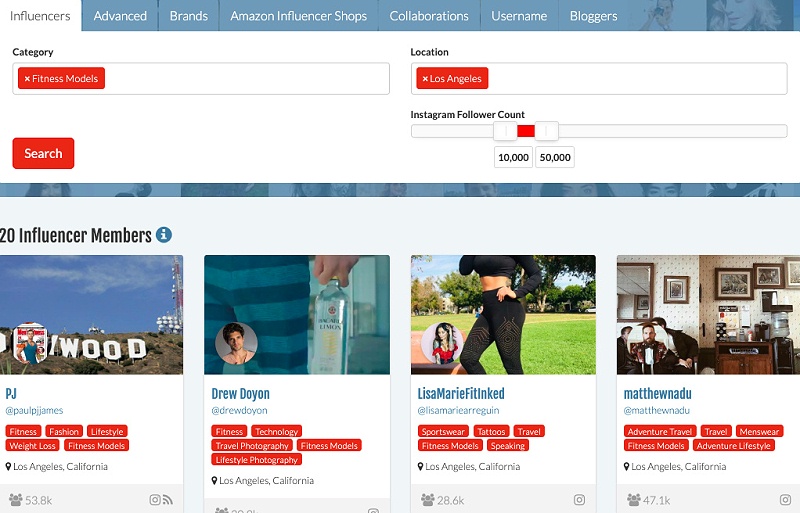This screenshot has width=800, height=513.
Task: Switch to the Advanced tab
Action: point(120,16)
